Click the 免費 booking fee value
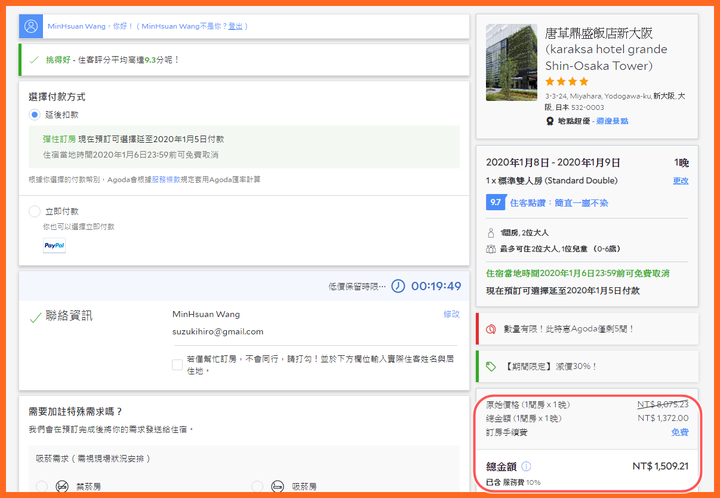Viewport: 720px width, 498px height. pos(680,432)
